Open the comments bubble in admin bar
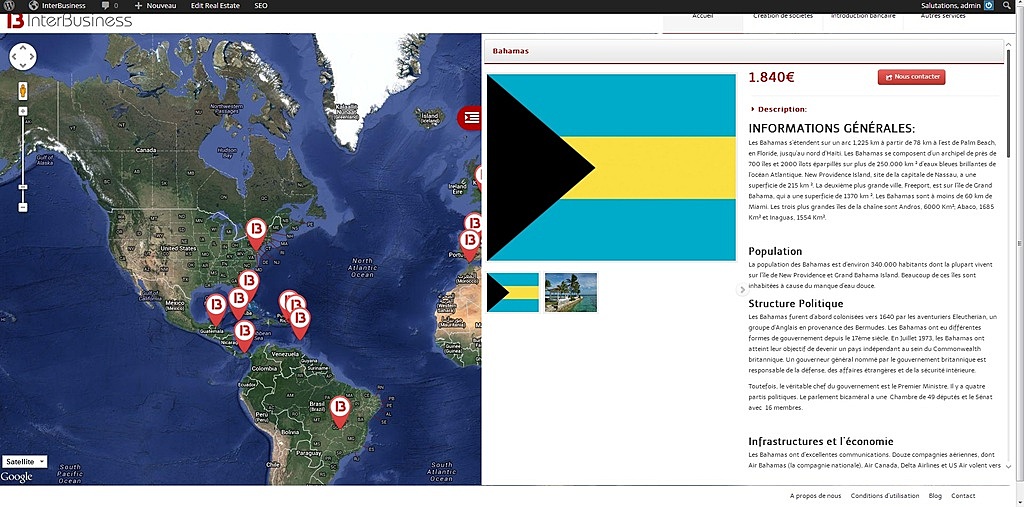The width and height of the screenshot is (1024, 507). tap(110, 5)
